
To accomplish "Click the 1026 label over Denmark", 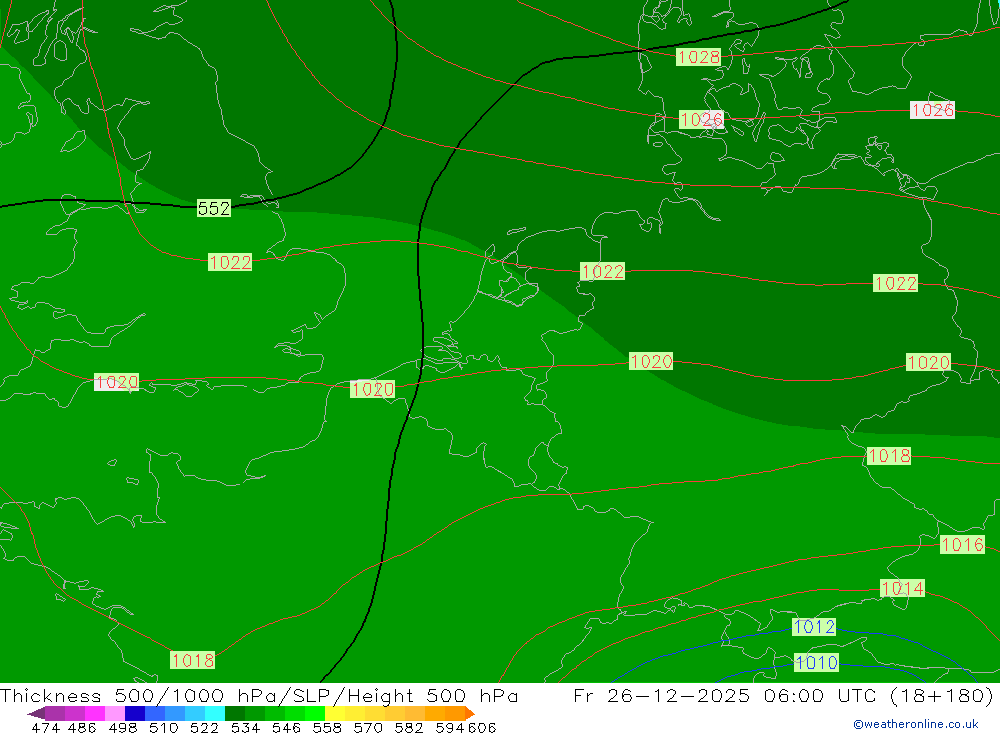I will (x=702, y=119).
